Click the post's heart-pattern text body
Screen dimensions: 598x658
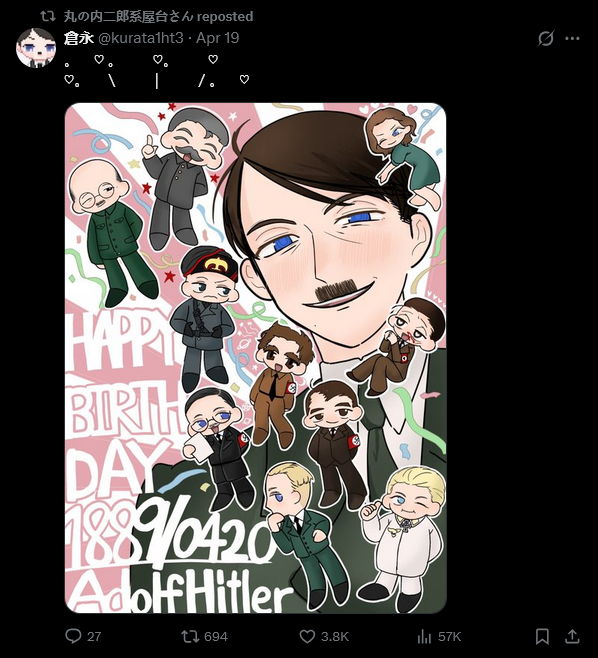click(157, 69)
